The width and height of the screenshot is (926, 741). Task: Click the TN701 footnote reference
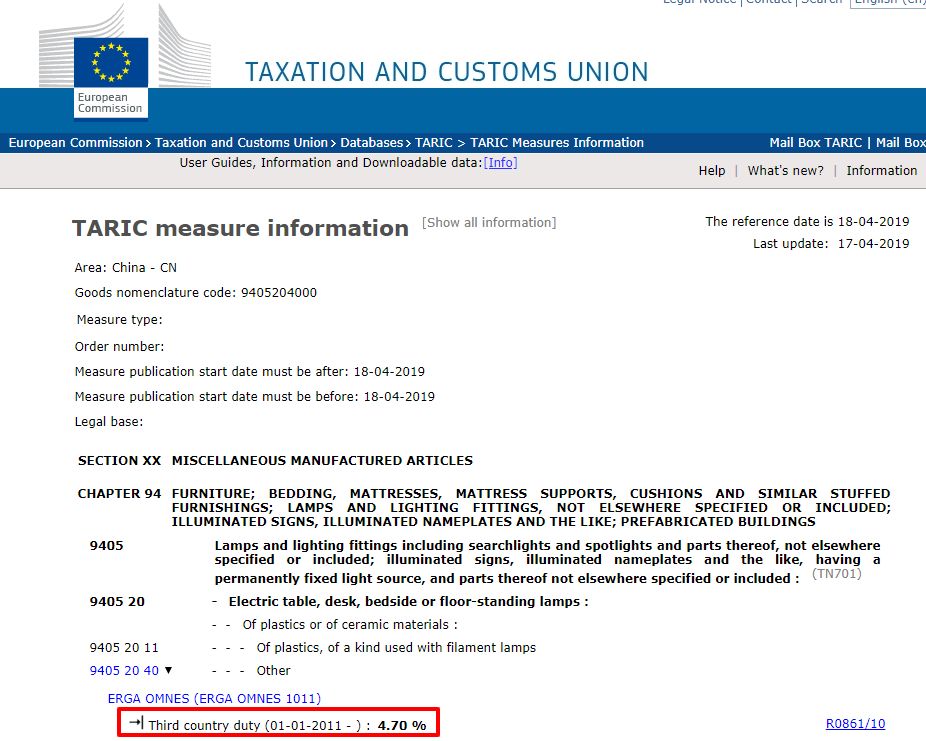[837, 573]
